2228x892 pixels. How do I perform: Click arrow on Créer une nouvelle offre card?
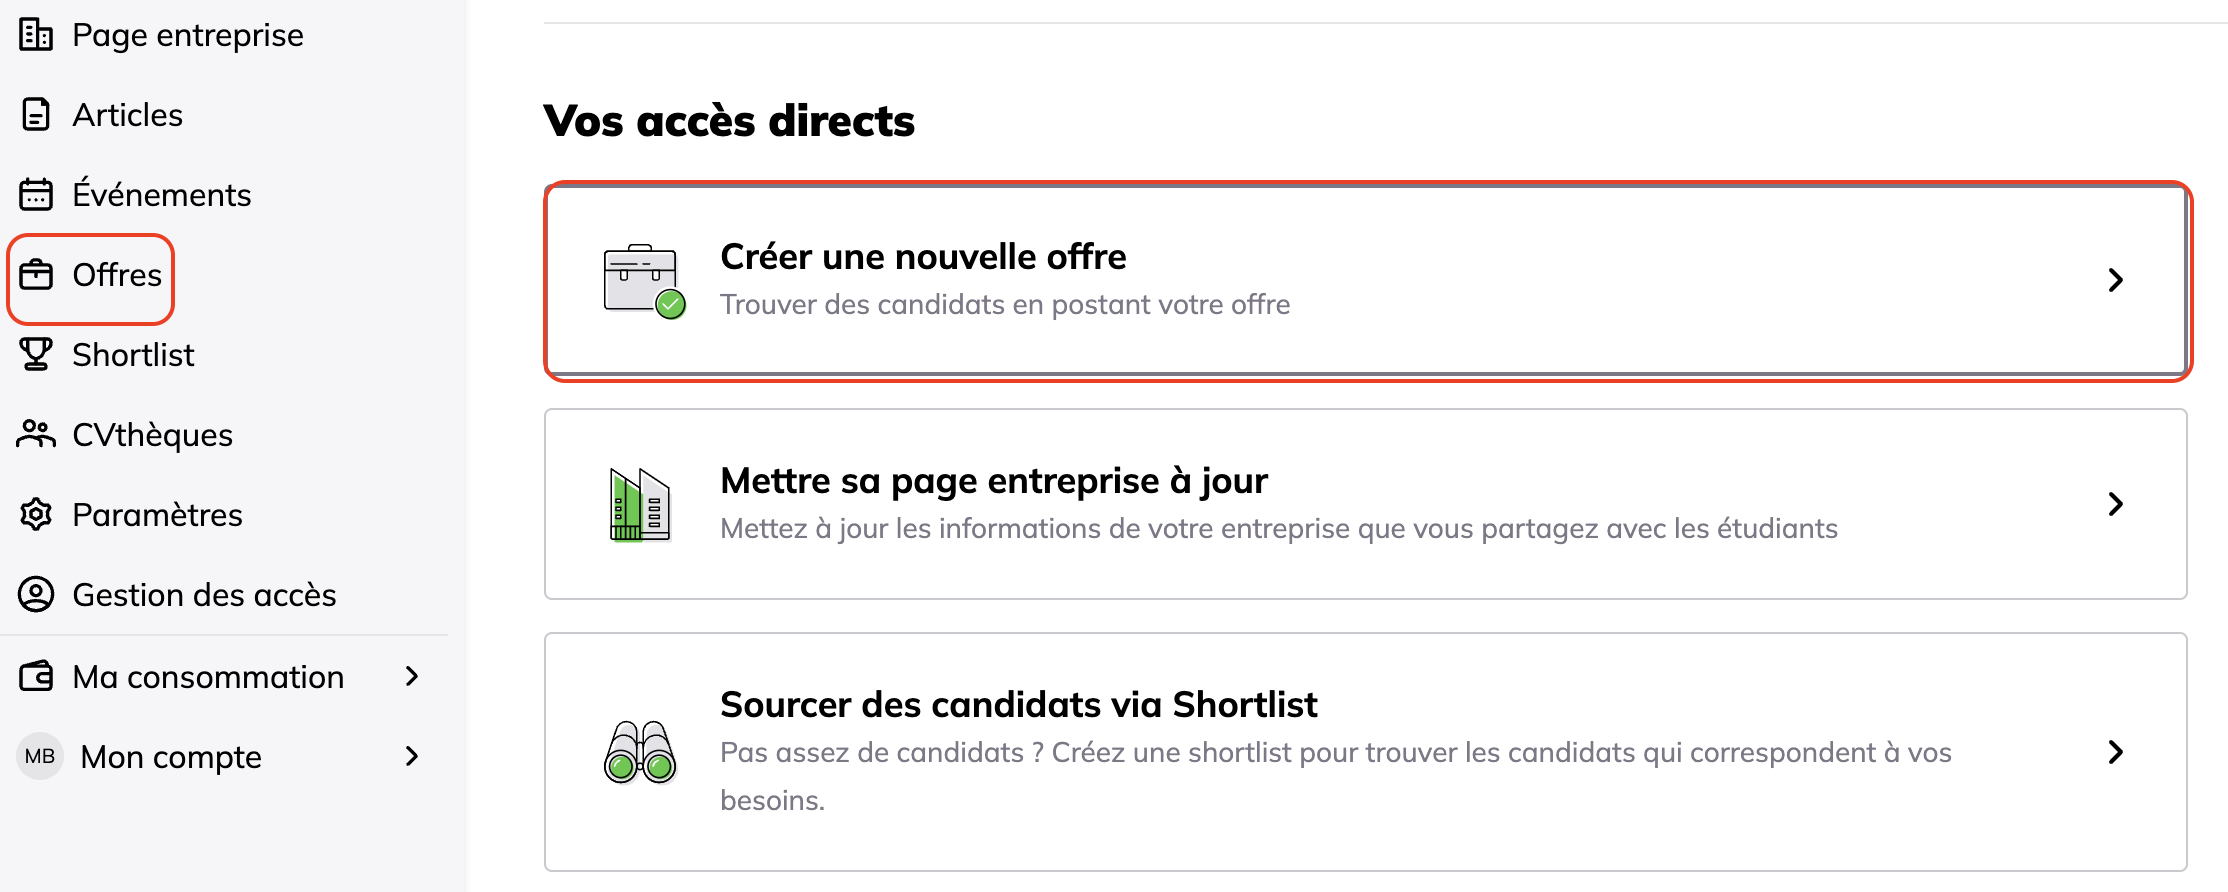point(2115,280)
